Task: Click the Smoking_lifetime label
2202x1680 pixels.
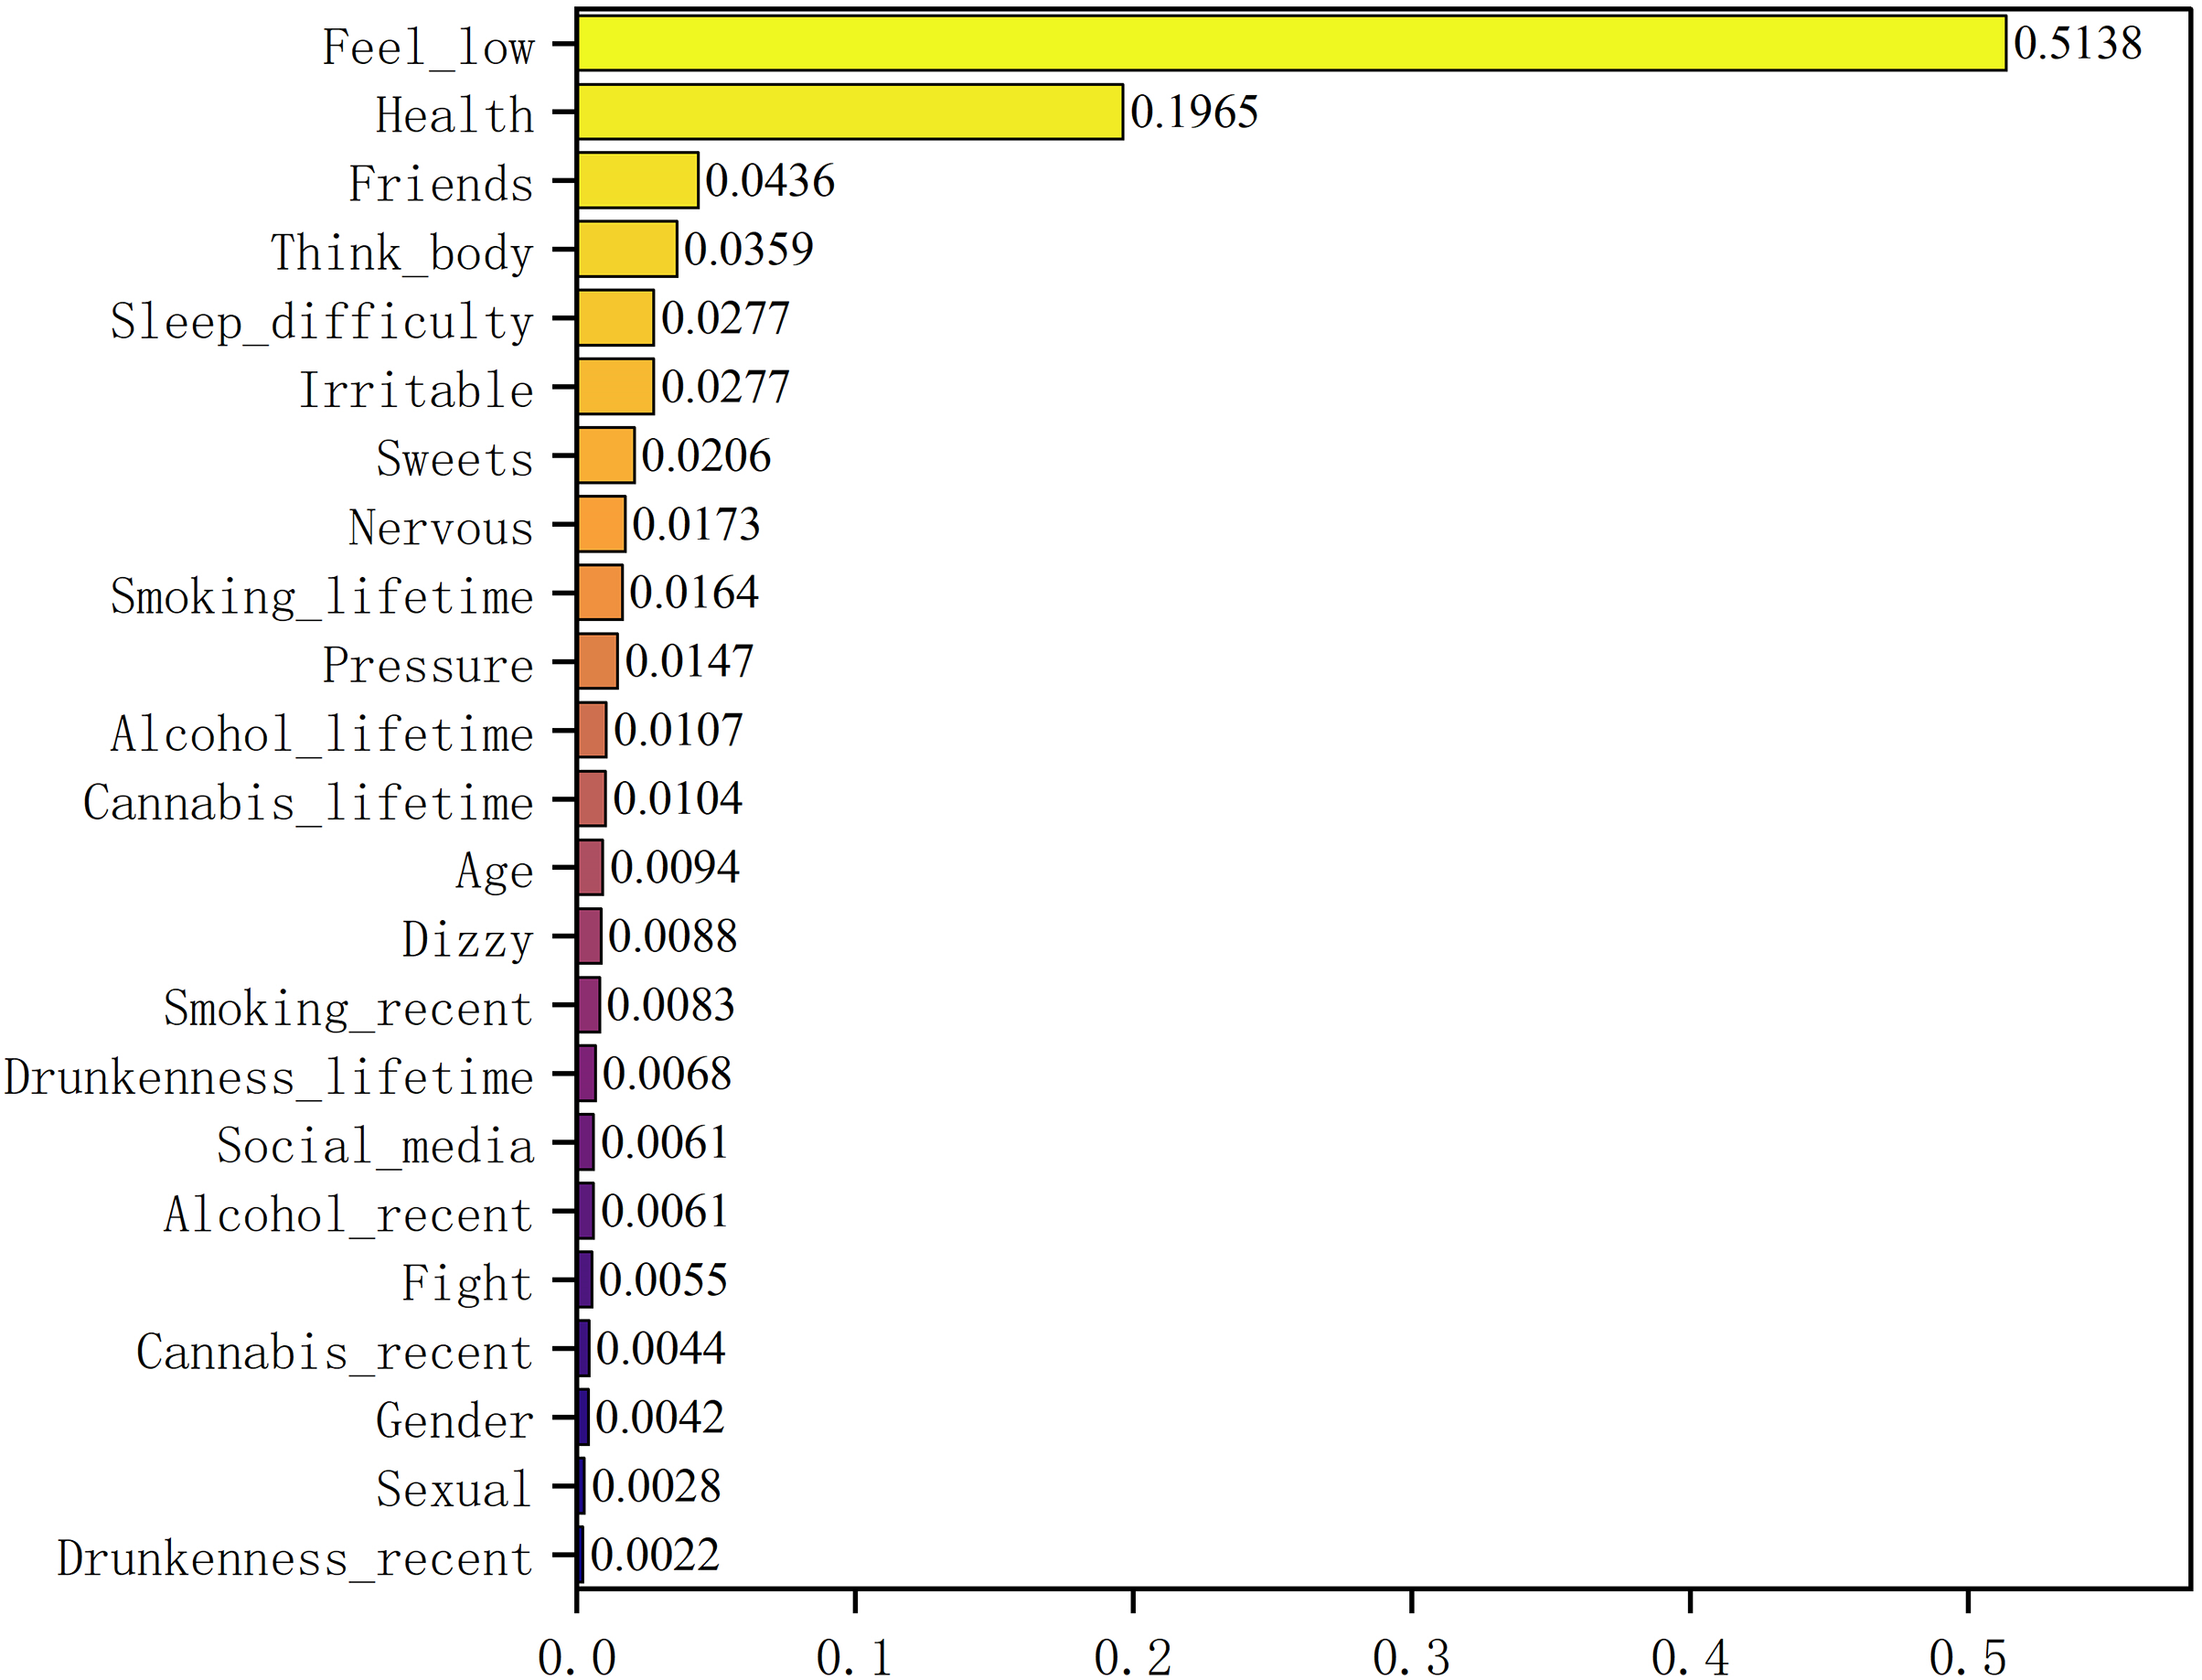Action: [321, 597]
